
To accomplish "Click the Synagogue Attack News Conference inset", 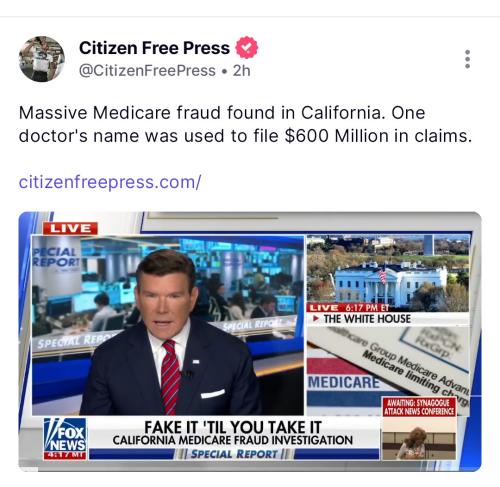I will click(419, 428).
